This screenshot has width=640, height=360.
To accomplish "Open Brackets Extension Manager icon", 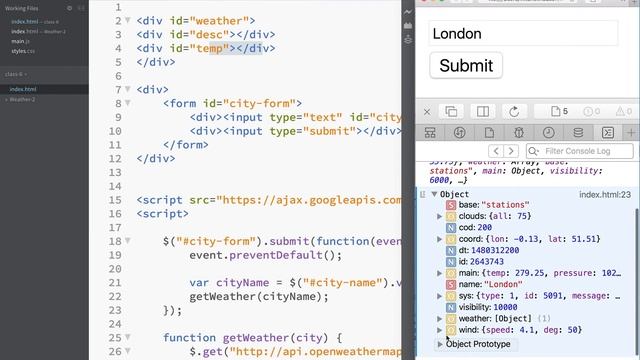I will pos(408,26).
